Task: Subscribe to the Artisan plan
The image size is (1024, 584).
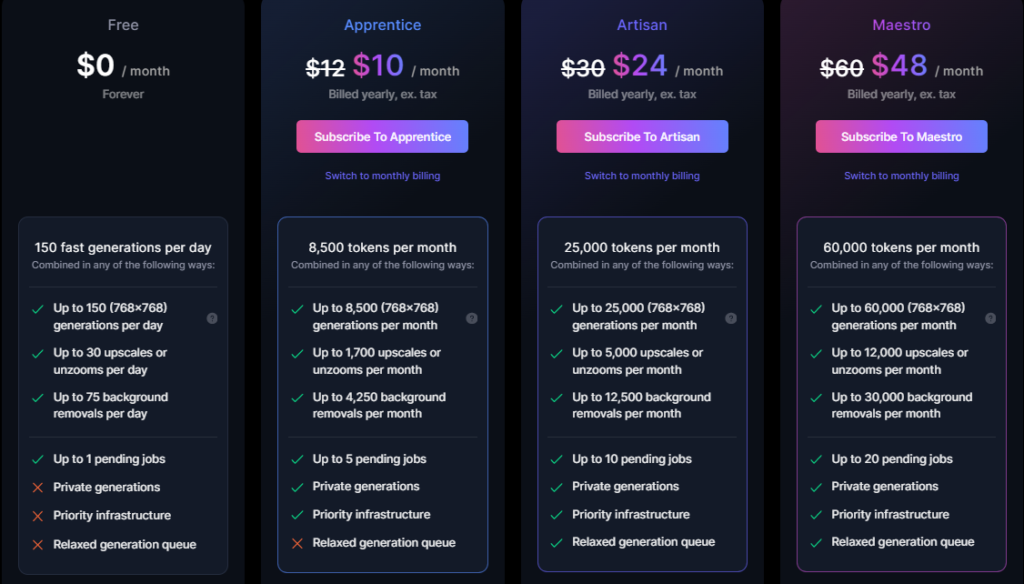Action: (642, 137)
